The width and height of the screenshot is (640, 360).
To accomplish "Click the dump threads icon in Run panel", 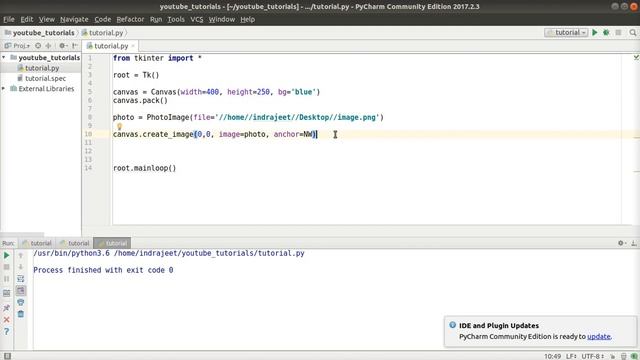I will point(7,293).
